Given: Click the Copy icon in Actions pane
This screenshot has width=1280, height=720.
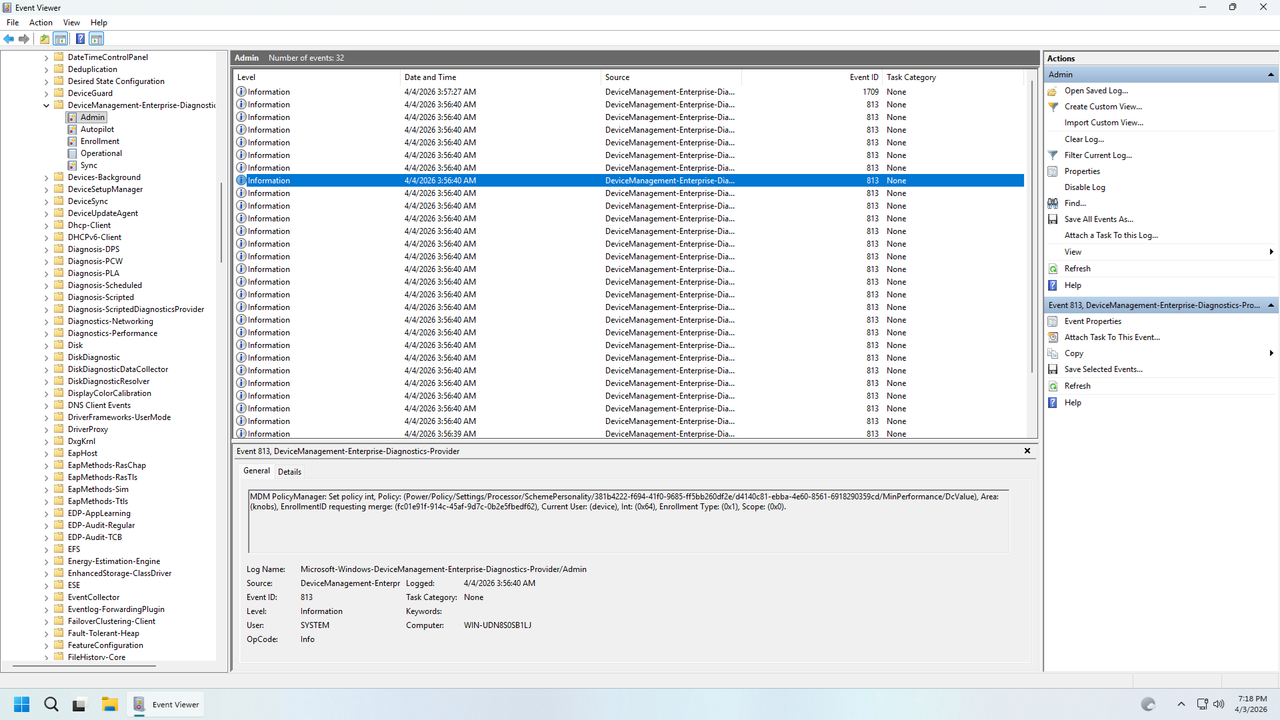Looking at the screenshot, I should [1053, 353].
